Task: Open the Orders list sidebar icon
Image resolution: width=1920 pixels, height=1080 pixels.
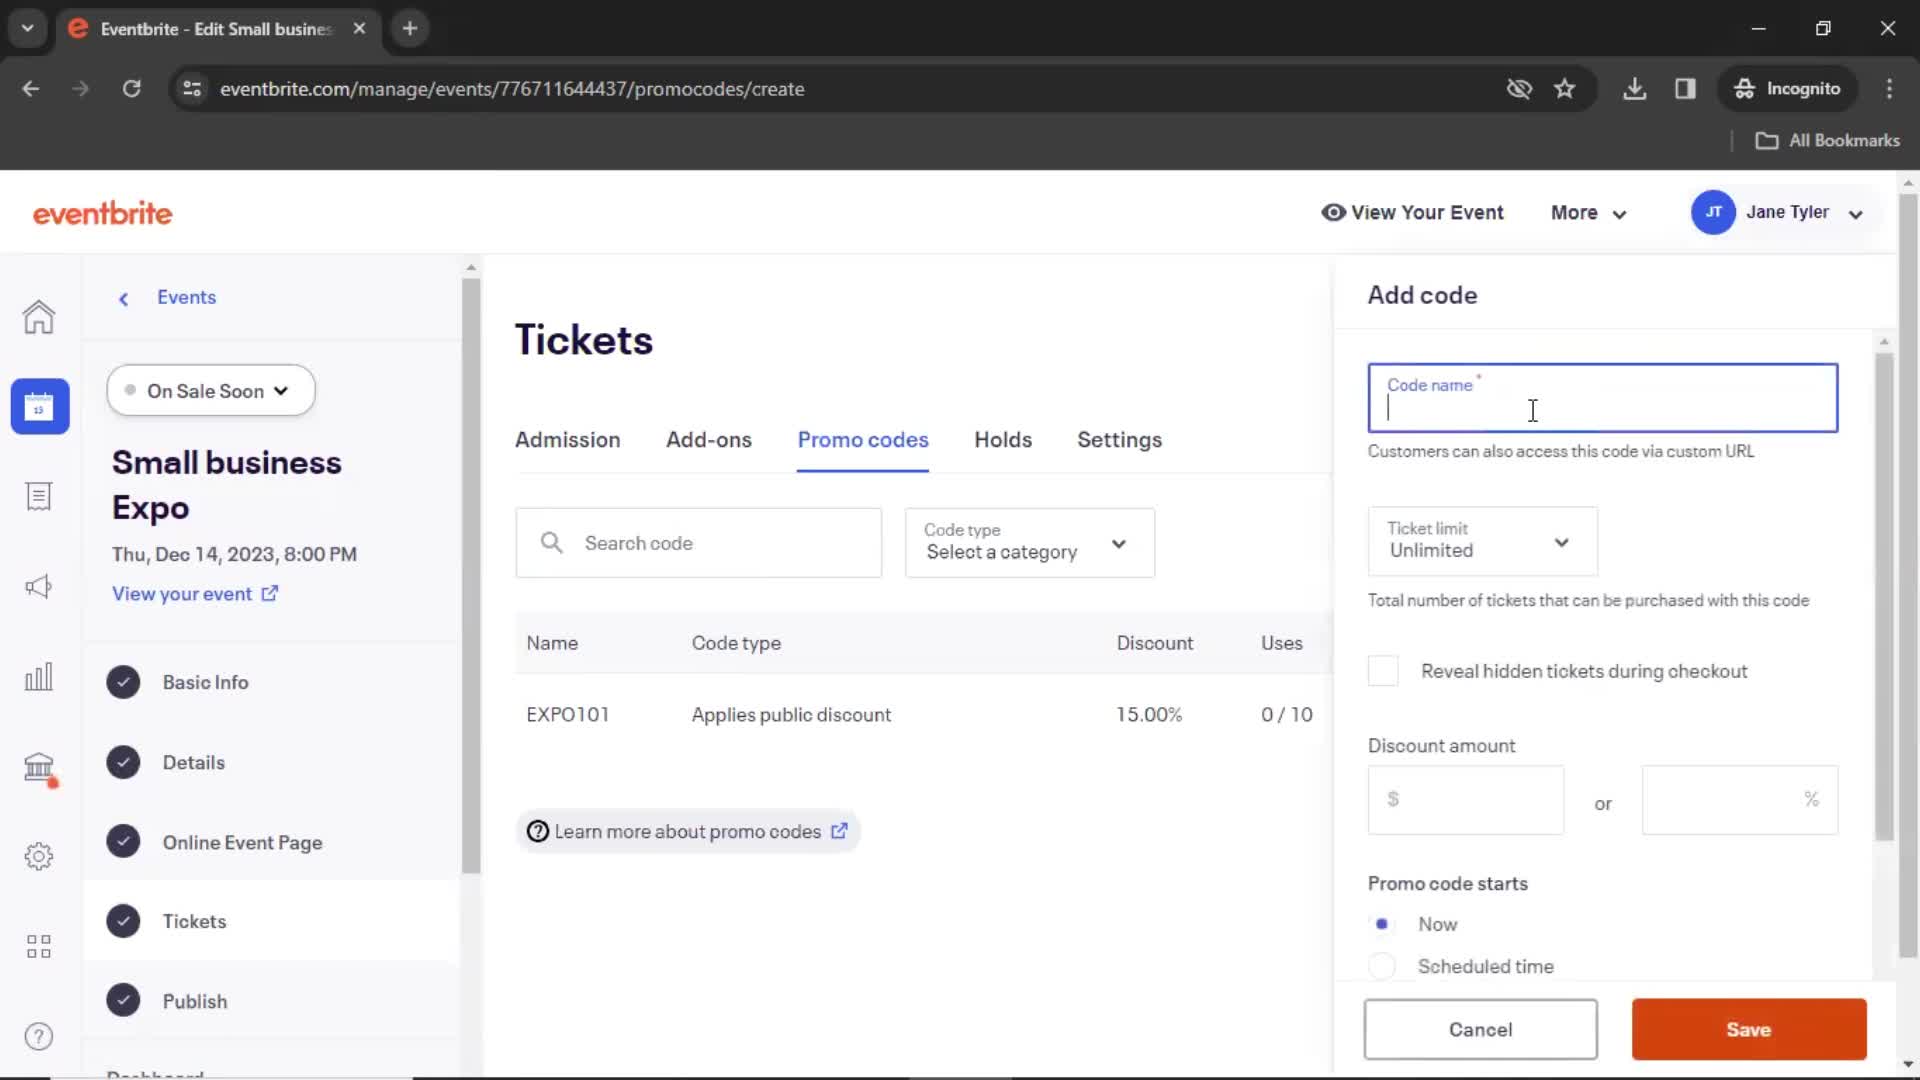Action: [x=39, y=496]
